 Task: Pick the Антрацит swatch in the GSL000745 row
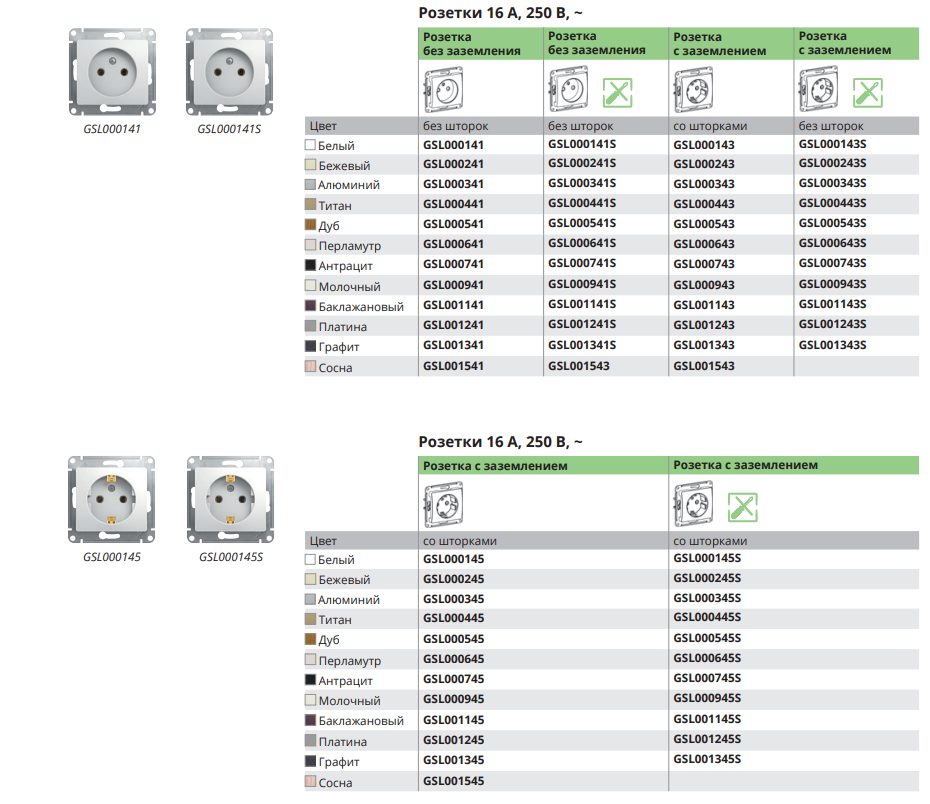pos(310,679)
